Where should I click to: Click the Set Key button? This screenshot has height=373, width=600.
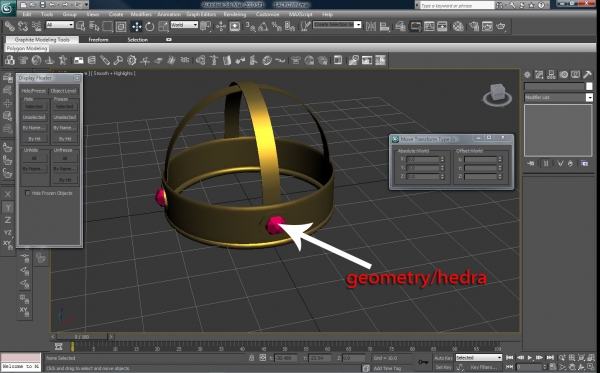(x=443, y=367)
